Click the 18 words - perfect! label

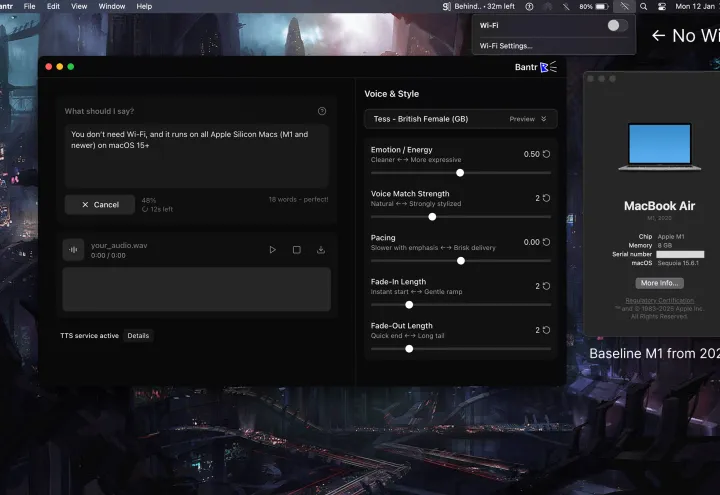click(x=298, y=199)
